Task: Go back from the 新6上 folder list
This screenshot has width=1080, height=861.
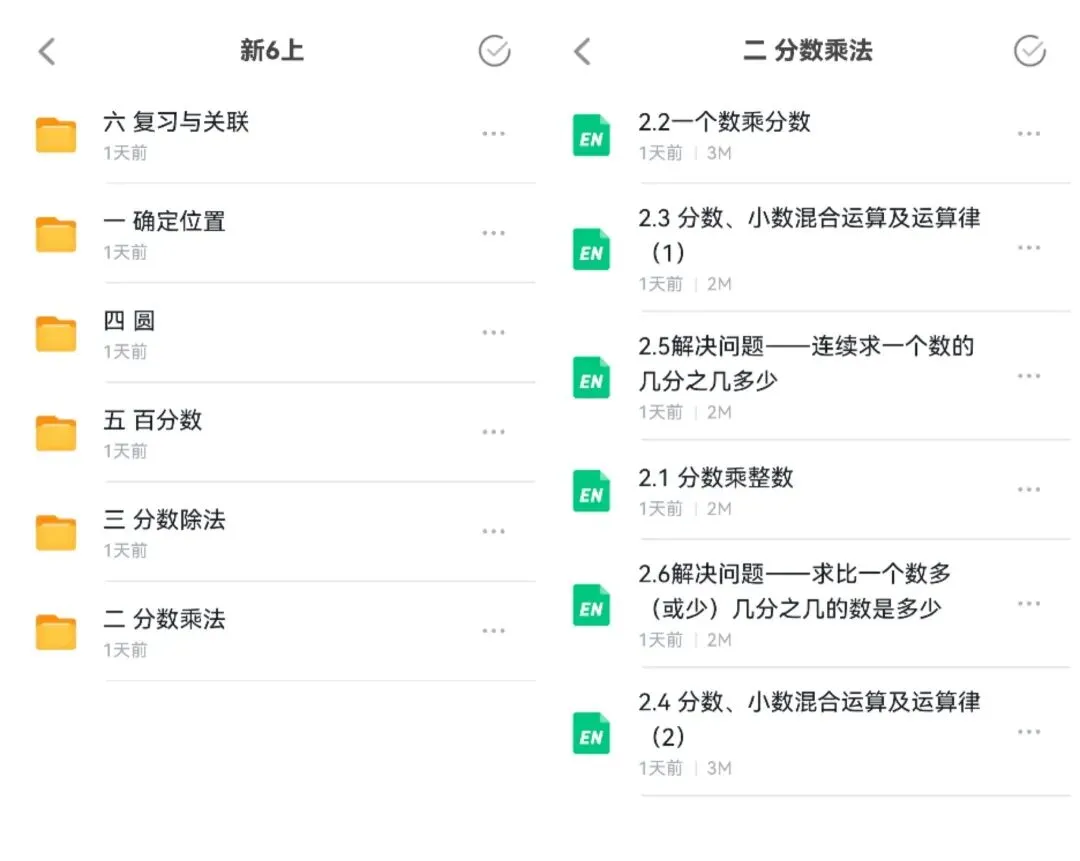Action: click(47, 52)
